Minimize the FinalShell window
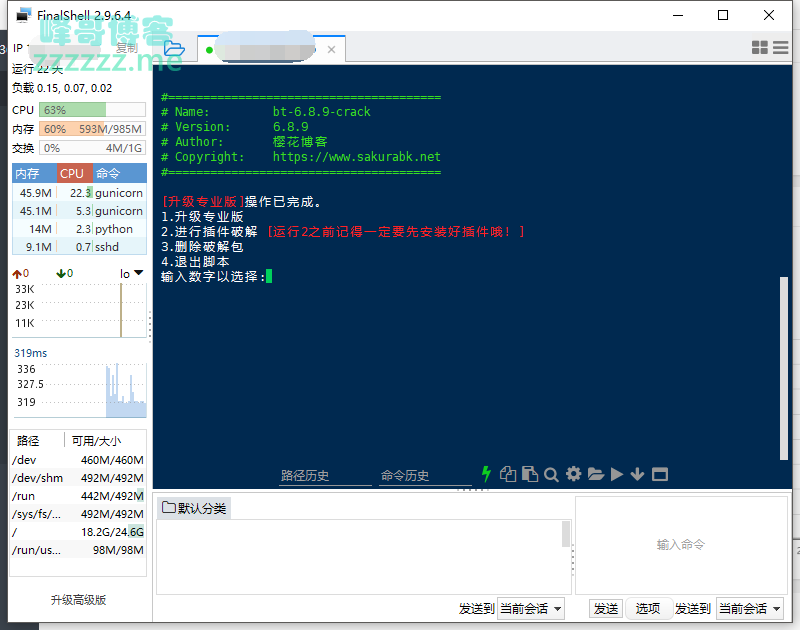The image size is (800, 630). coord(678,15)
